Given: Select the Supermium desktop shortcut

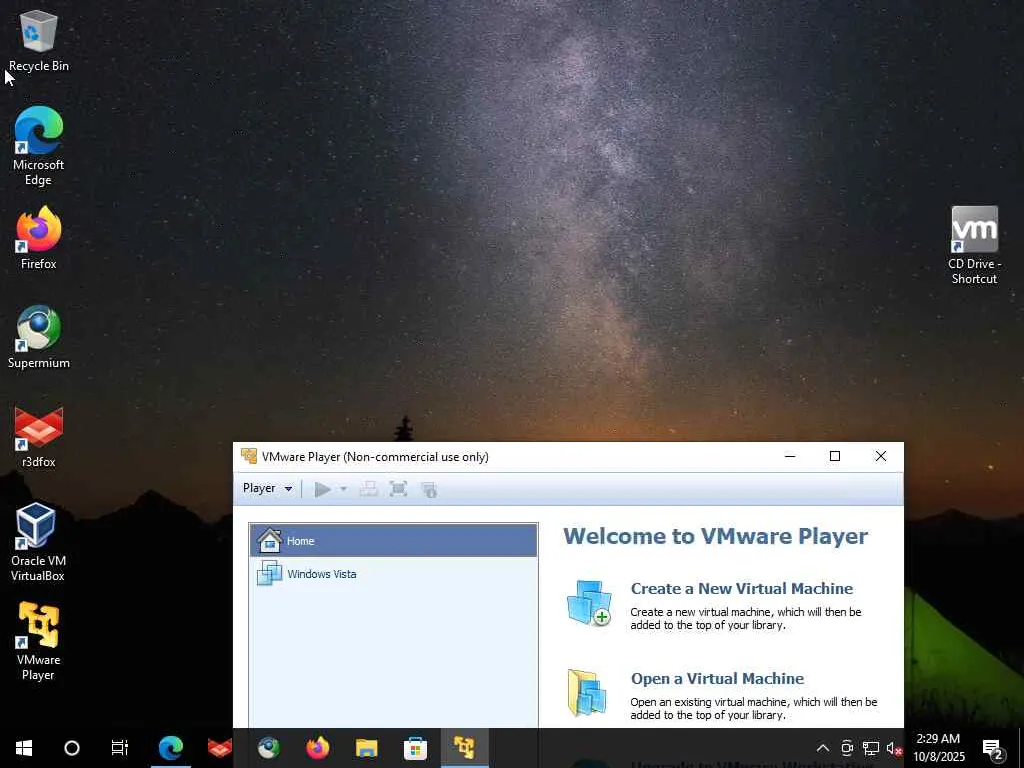Looking at the screenshot, I should pos(39,337).
